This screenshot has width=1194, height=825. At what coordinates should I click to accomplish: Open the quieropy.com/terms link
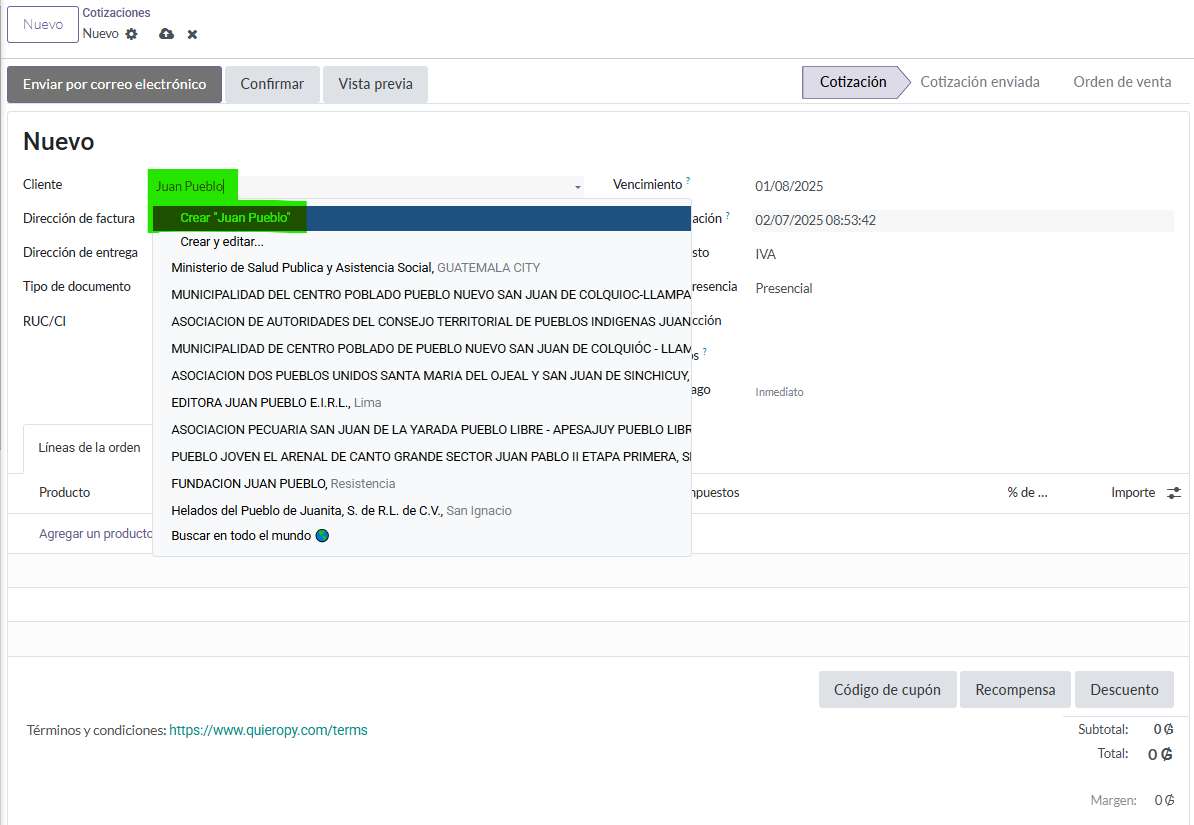coord(268,731)
